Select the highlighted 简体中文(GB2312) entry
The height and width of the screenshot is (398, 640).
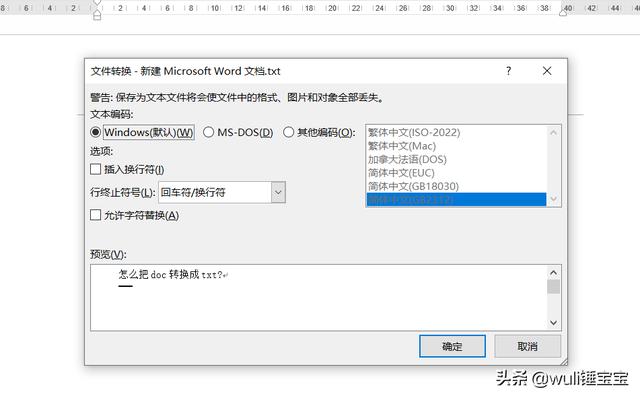tap(456, 200)
